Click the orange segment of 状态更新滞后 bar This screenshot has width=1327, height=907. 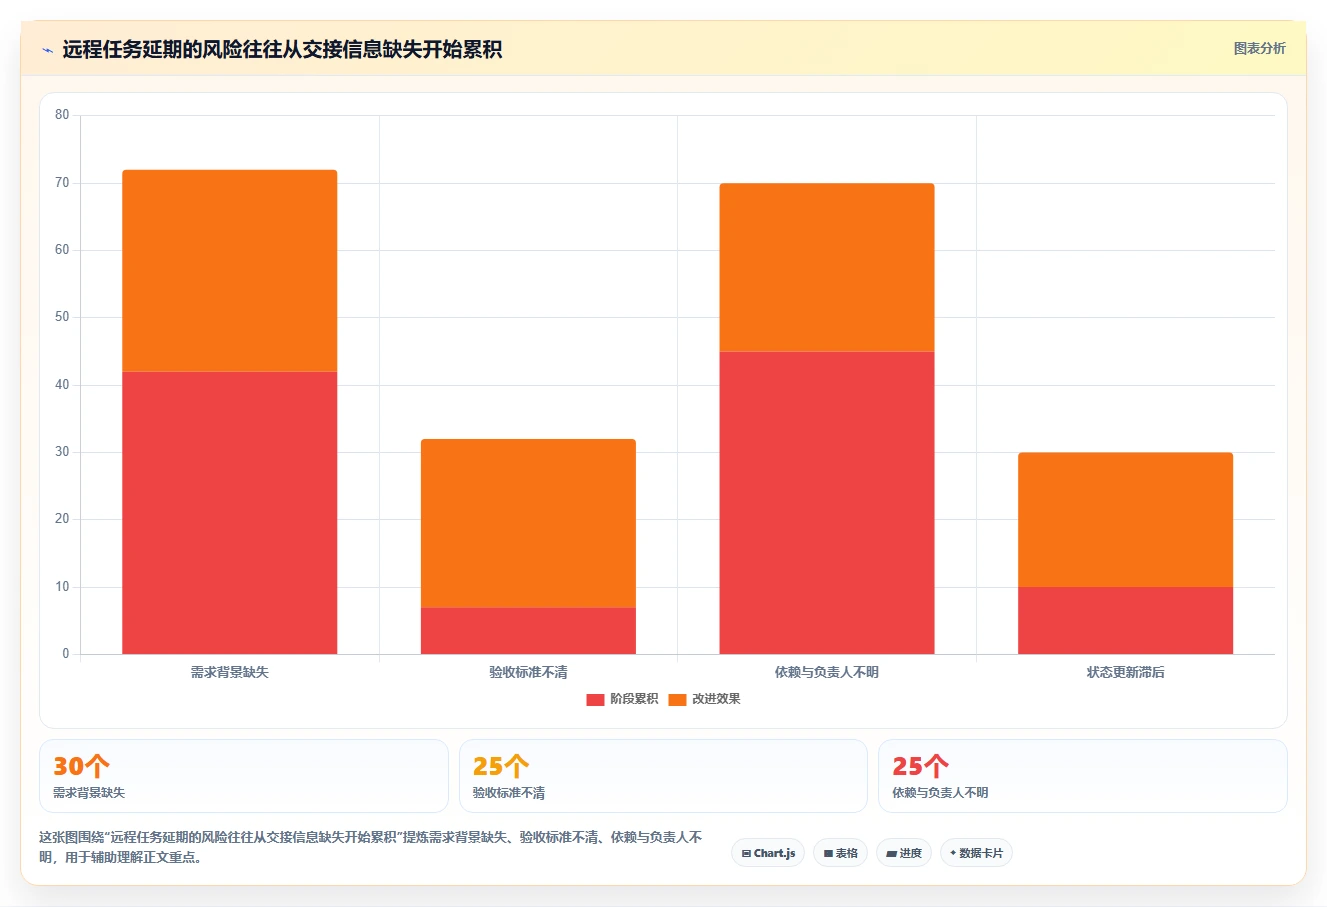pyautogui.click(x=1126, y=520)
